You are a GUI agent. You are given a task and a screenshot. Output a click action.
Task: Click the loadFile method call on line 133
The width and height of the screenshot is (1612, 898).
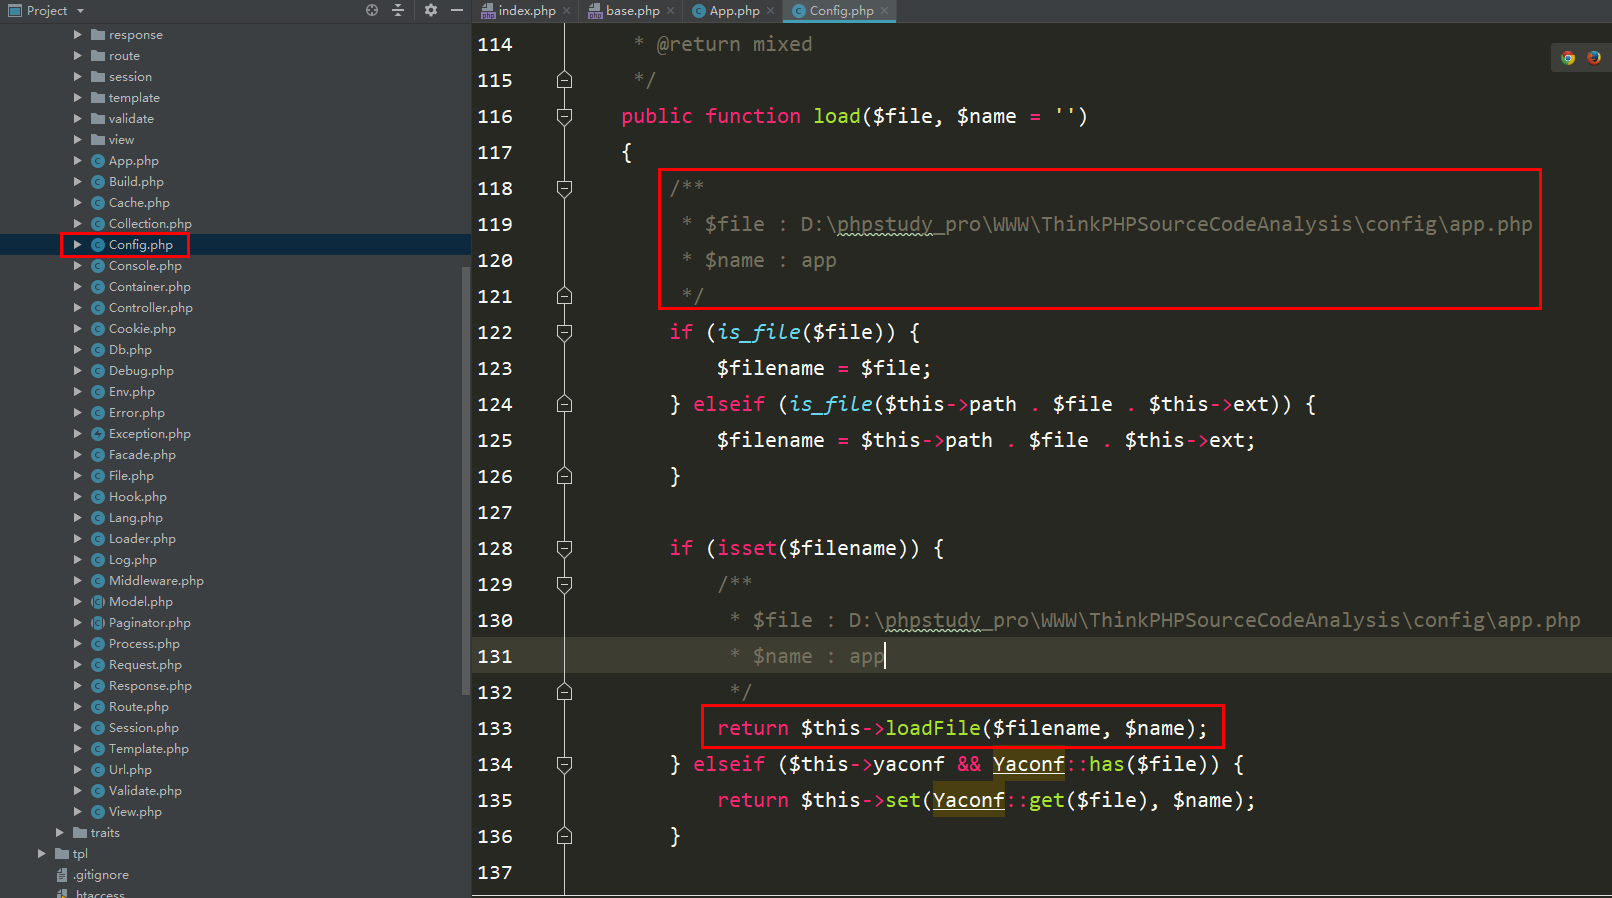(933, 728)
